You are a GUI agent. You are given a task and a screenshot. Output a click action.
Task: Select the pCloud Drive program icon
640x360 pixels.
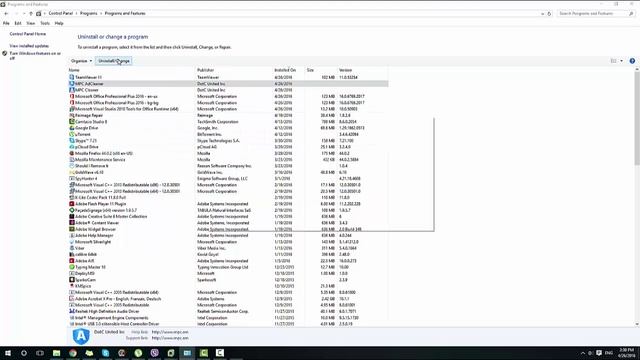pyautogui.click(x=72, y=147)
